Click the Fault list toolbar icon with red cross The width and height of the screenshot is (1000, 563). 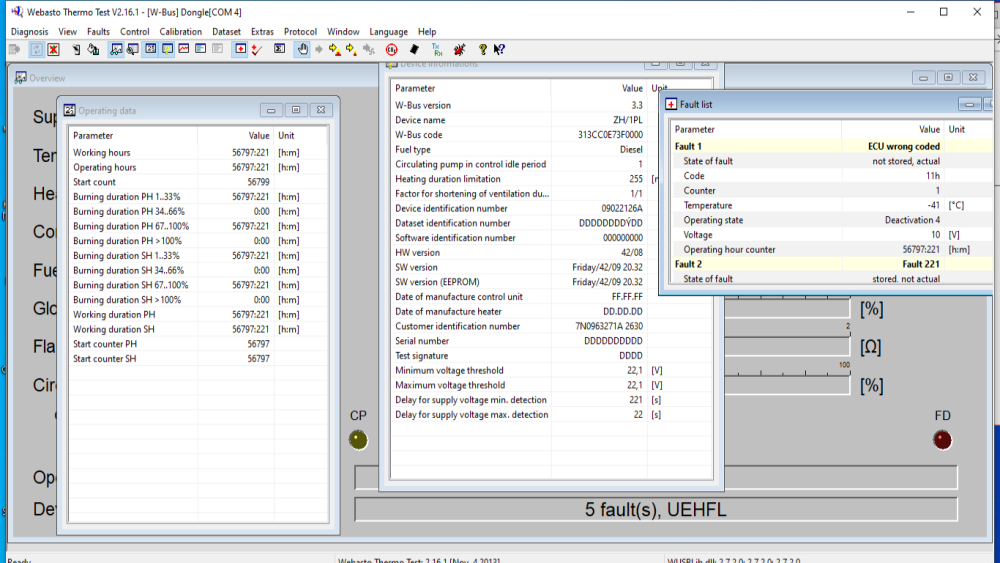coord(240,49)
